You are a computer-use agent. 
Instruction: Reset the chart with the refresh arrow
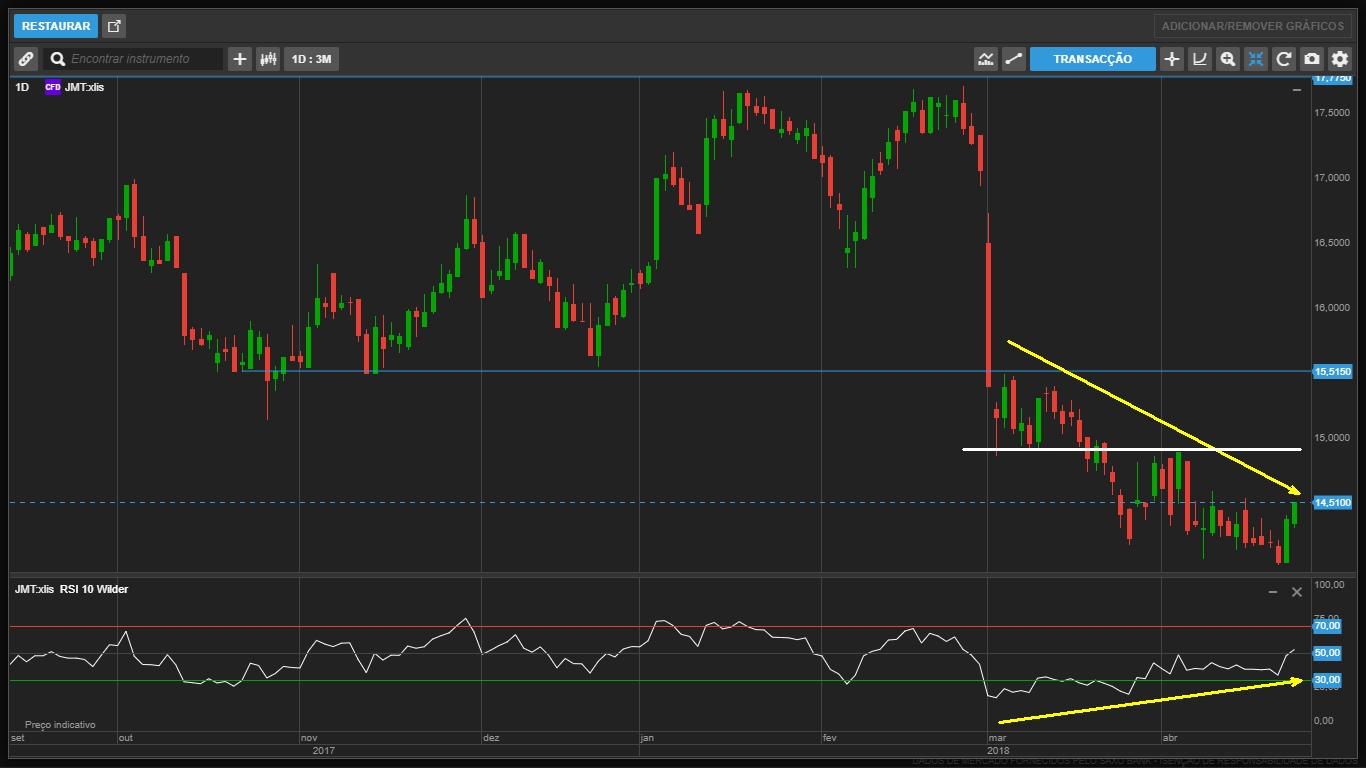[1284, 59]
